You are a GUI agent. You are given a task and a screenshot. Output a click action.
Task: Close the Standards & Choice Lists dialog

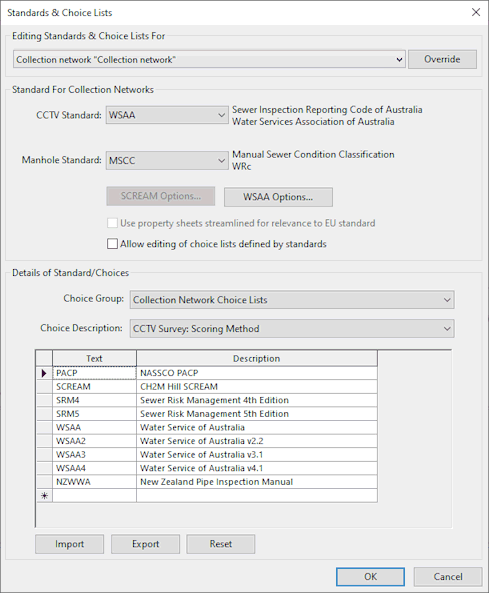[x=476, y=12]
